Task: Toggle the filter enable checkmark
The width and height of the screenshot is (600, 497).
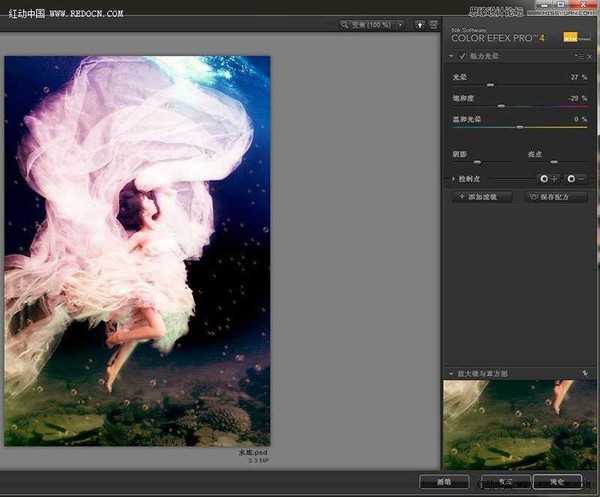Action: (x=462, y=57)
